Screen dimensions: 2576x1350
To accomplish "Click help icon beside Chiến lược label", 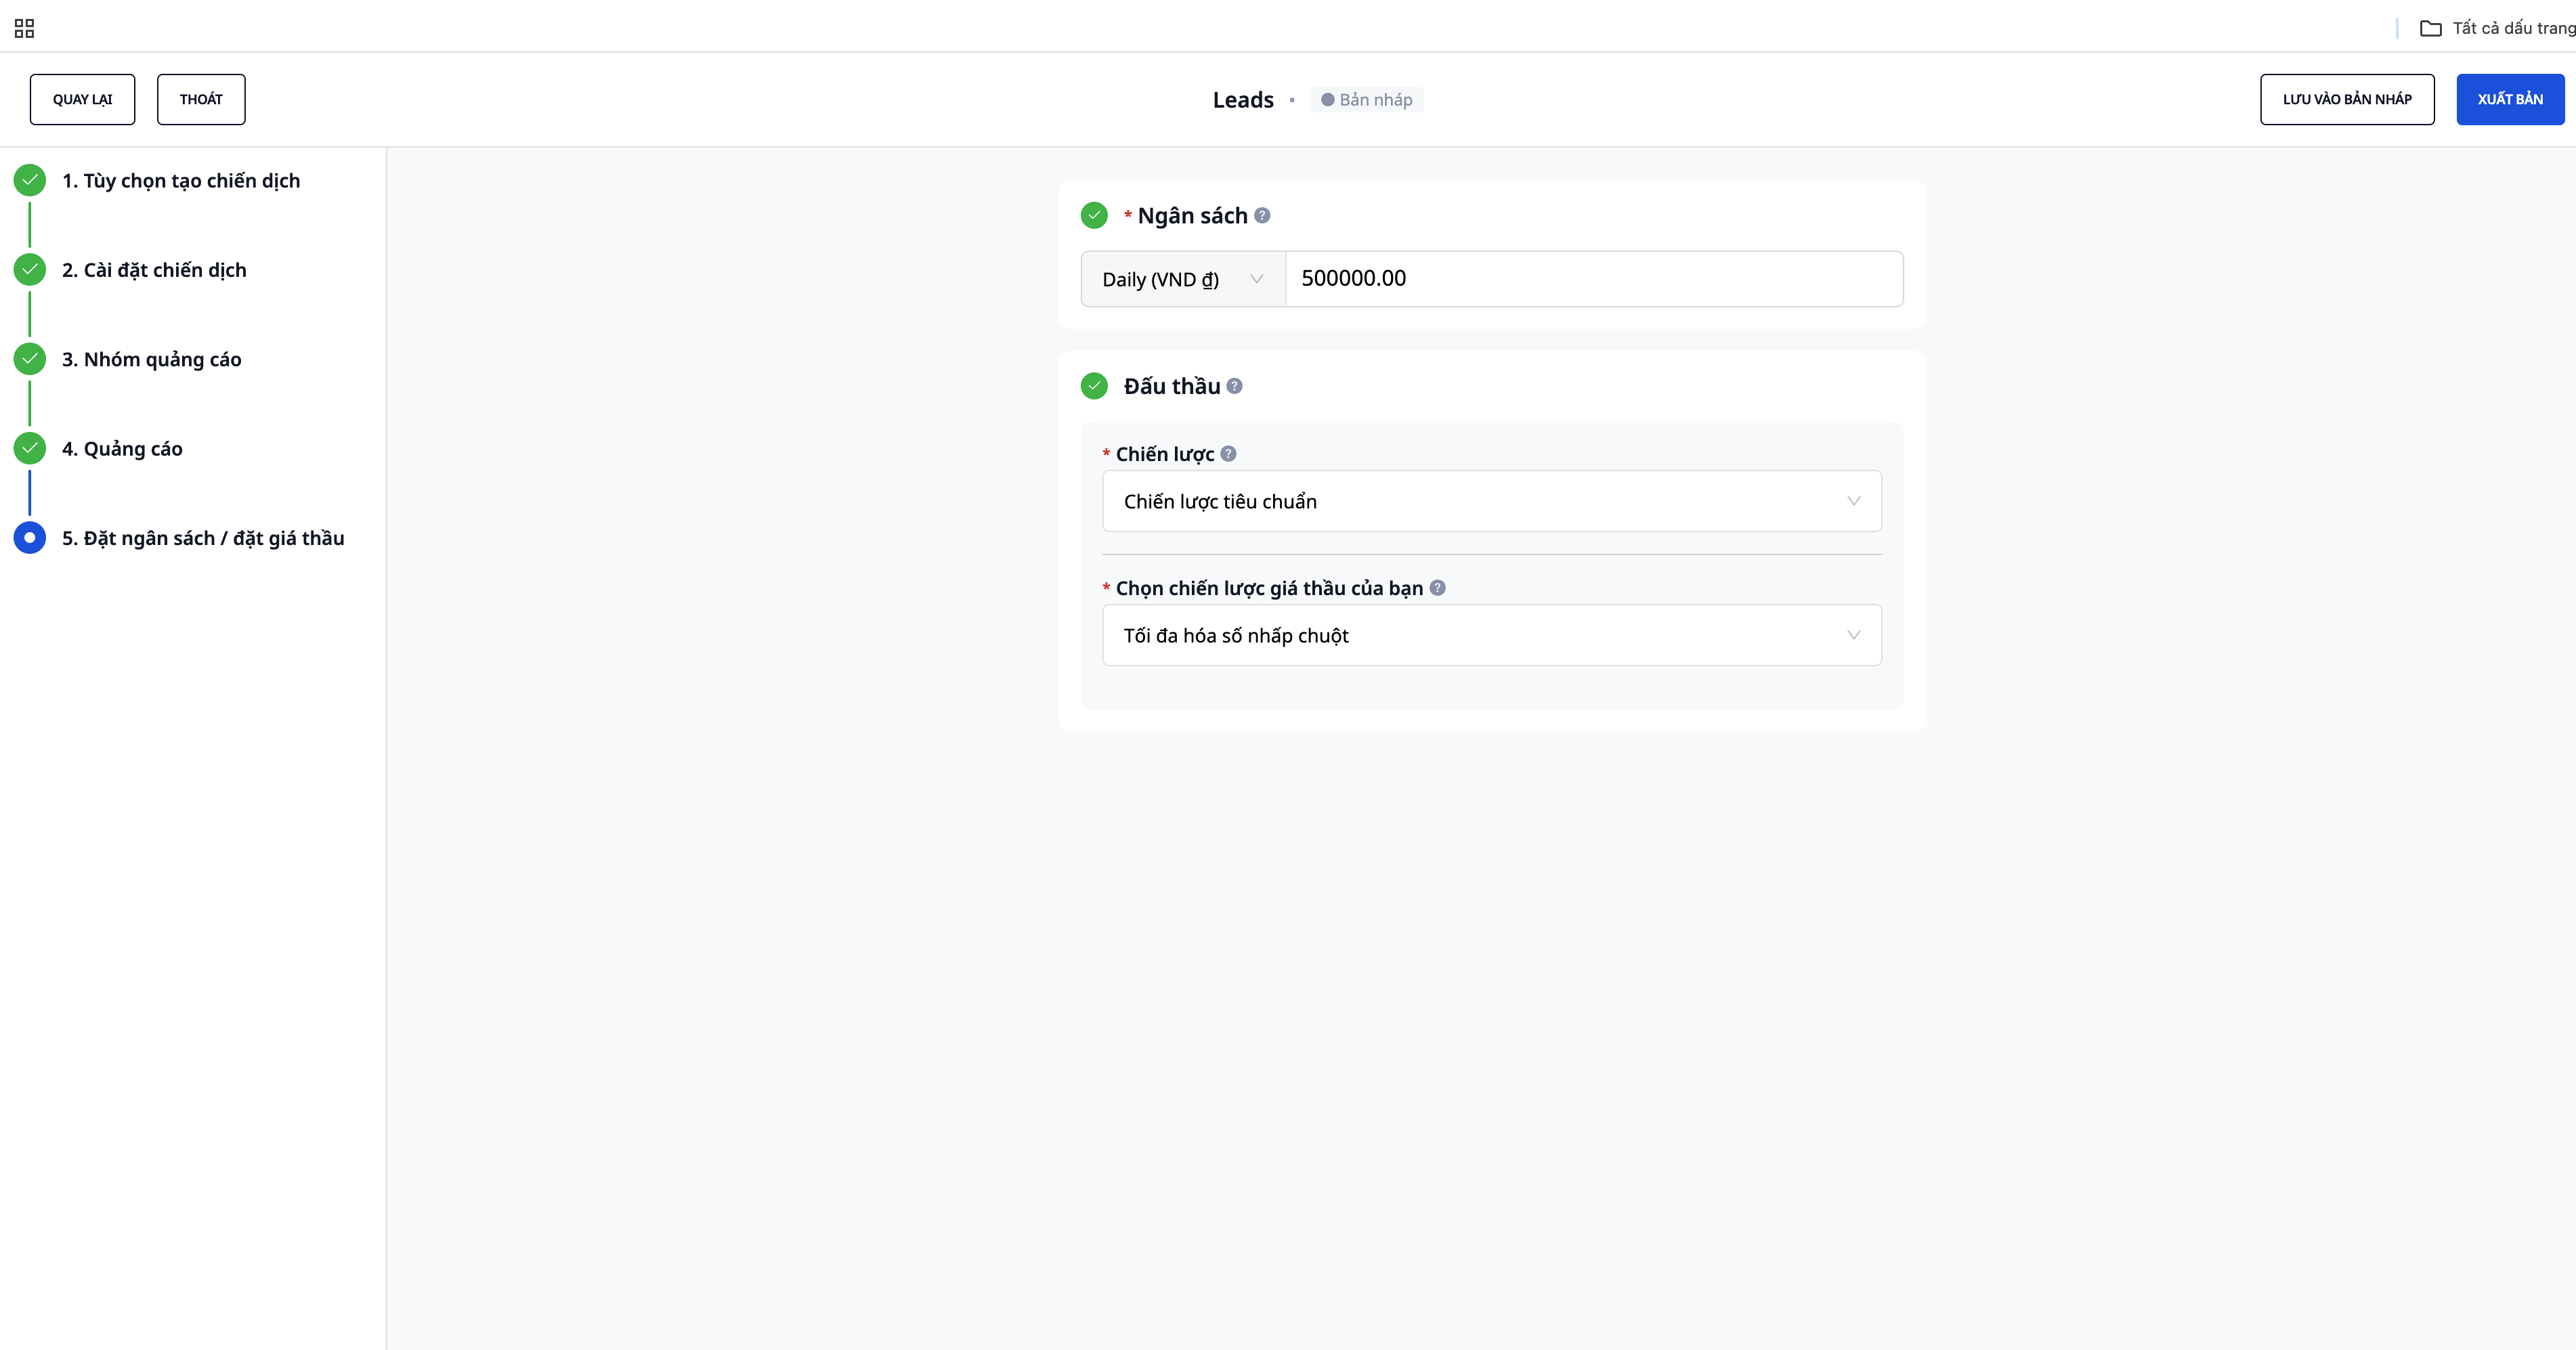I will coord(1228,454).
